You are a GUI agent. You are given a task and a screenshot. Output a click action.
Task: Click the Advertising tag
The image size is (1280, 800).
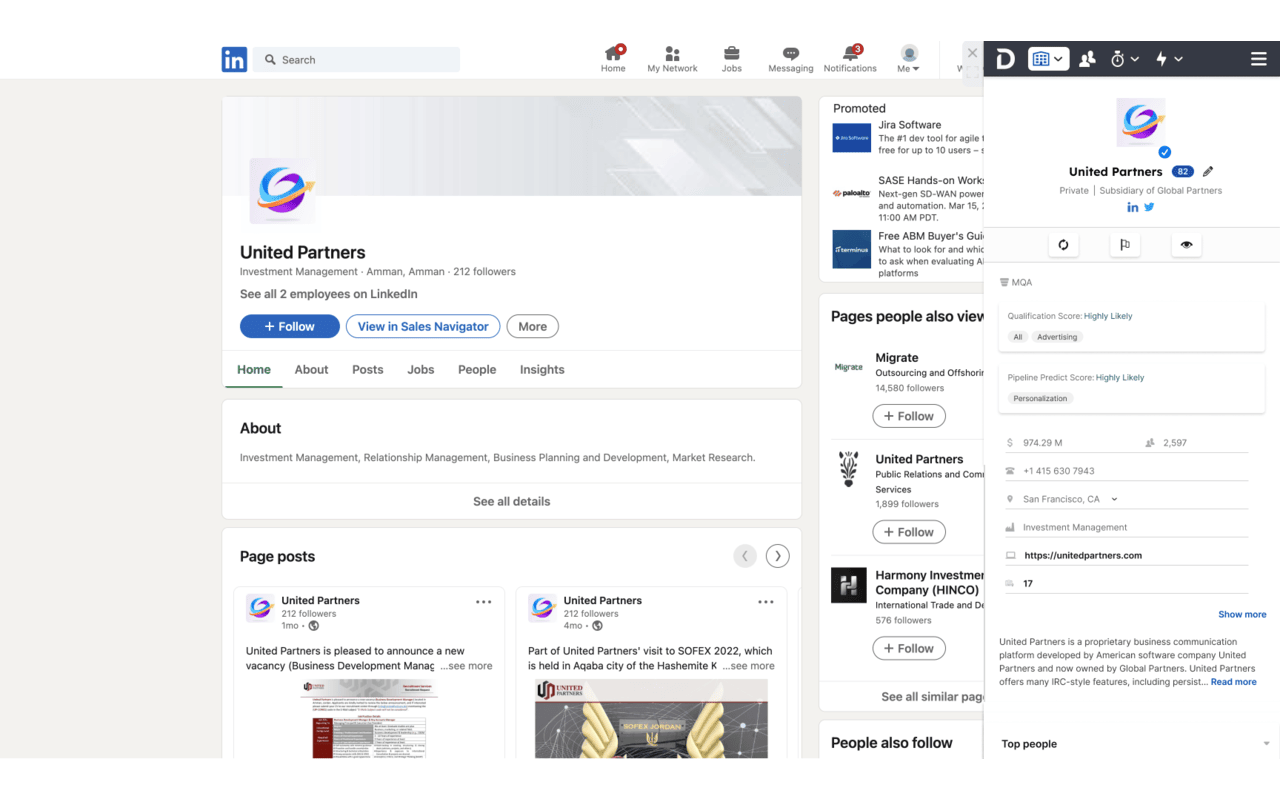coord(1057,337)
